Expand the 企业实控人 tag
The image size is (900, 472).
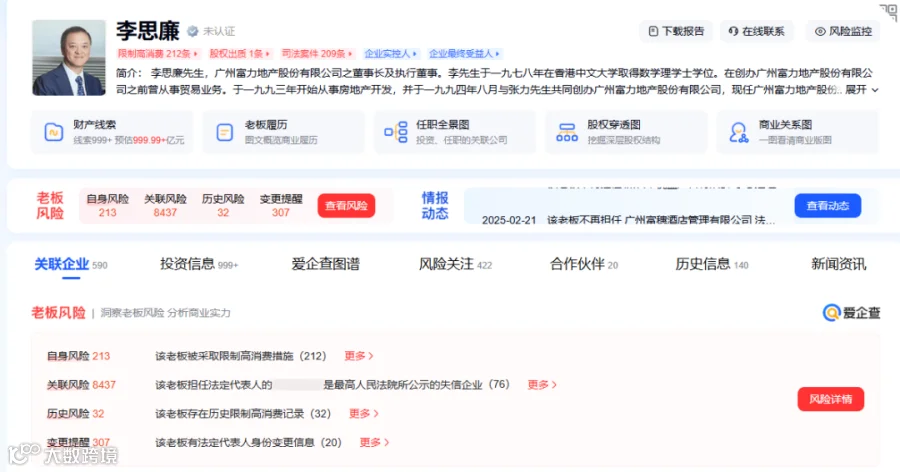391,53
